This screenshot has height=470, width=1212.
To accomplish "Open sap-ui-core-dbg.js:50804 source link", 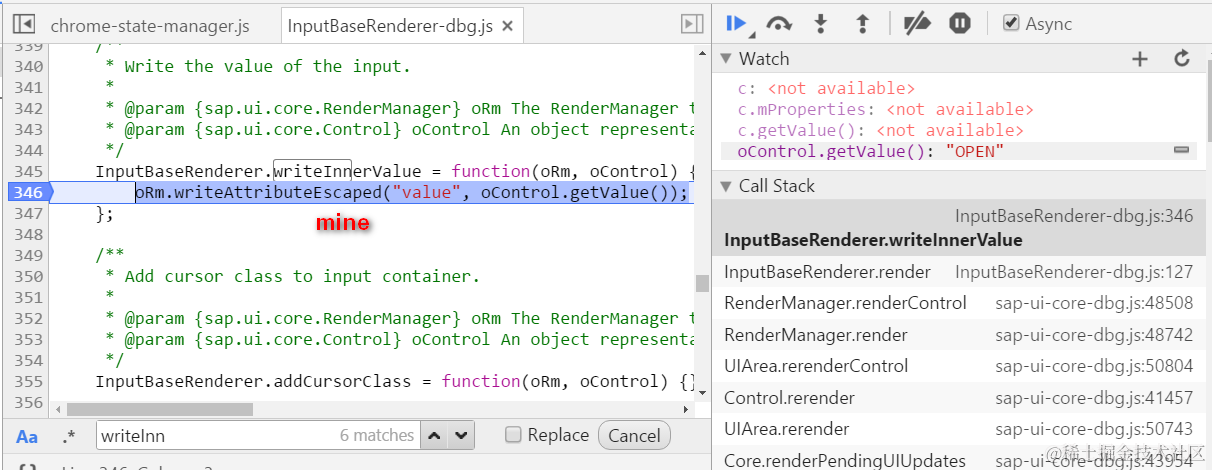I will pos(1094,366).
